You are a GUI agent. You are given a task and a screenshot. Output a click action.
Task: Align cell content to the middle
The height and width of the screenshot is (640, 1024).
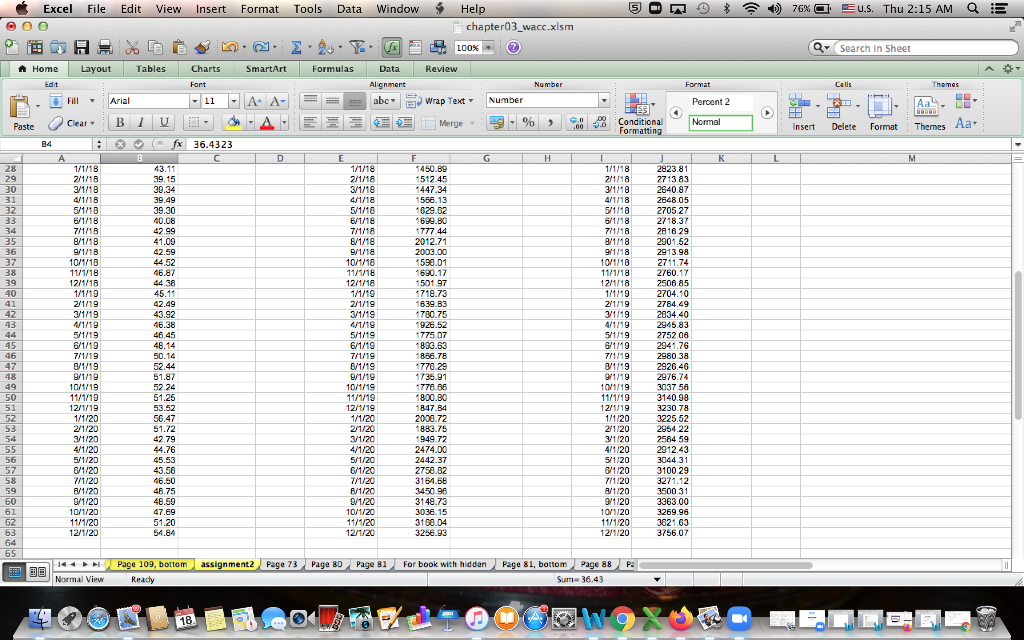332,101
